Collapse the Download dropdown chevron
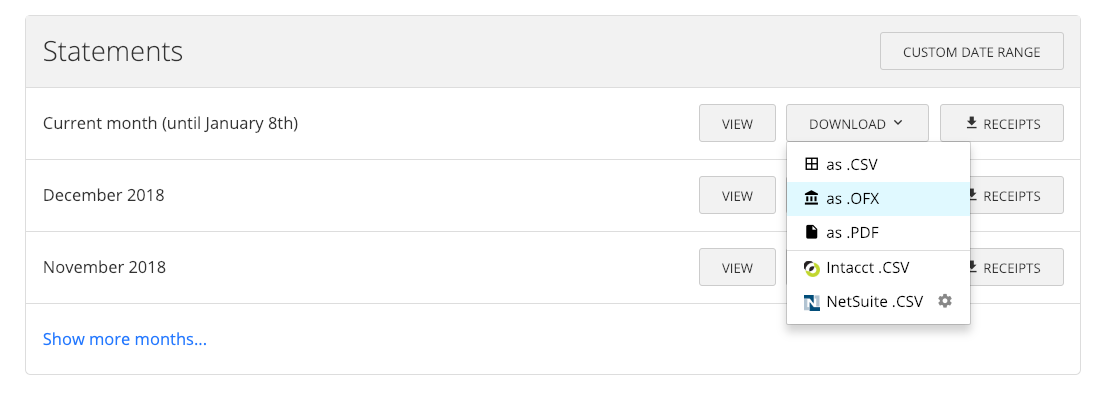Image resolution: width=1100 pixels, height=395 pixels. point(898,123)
